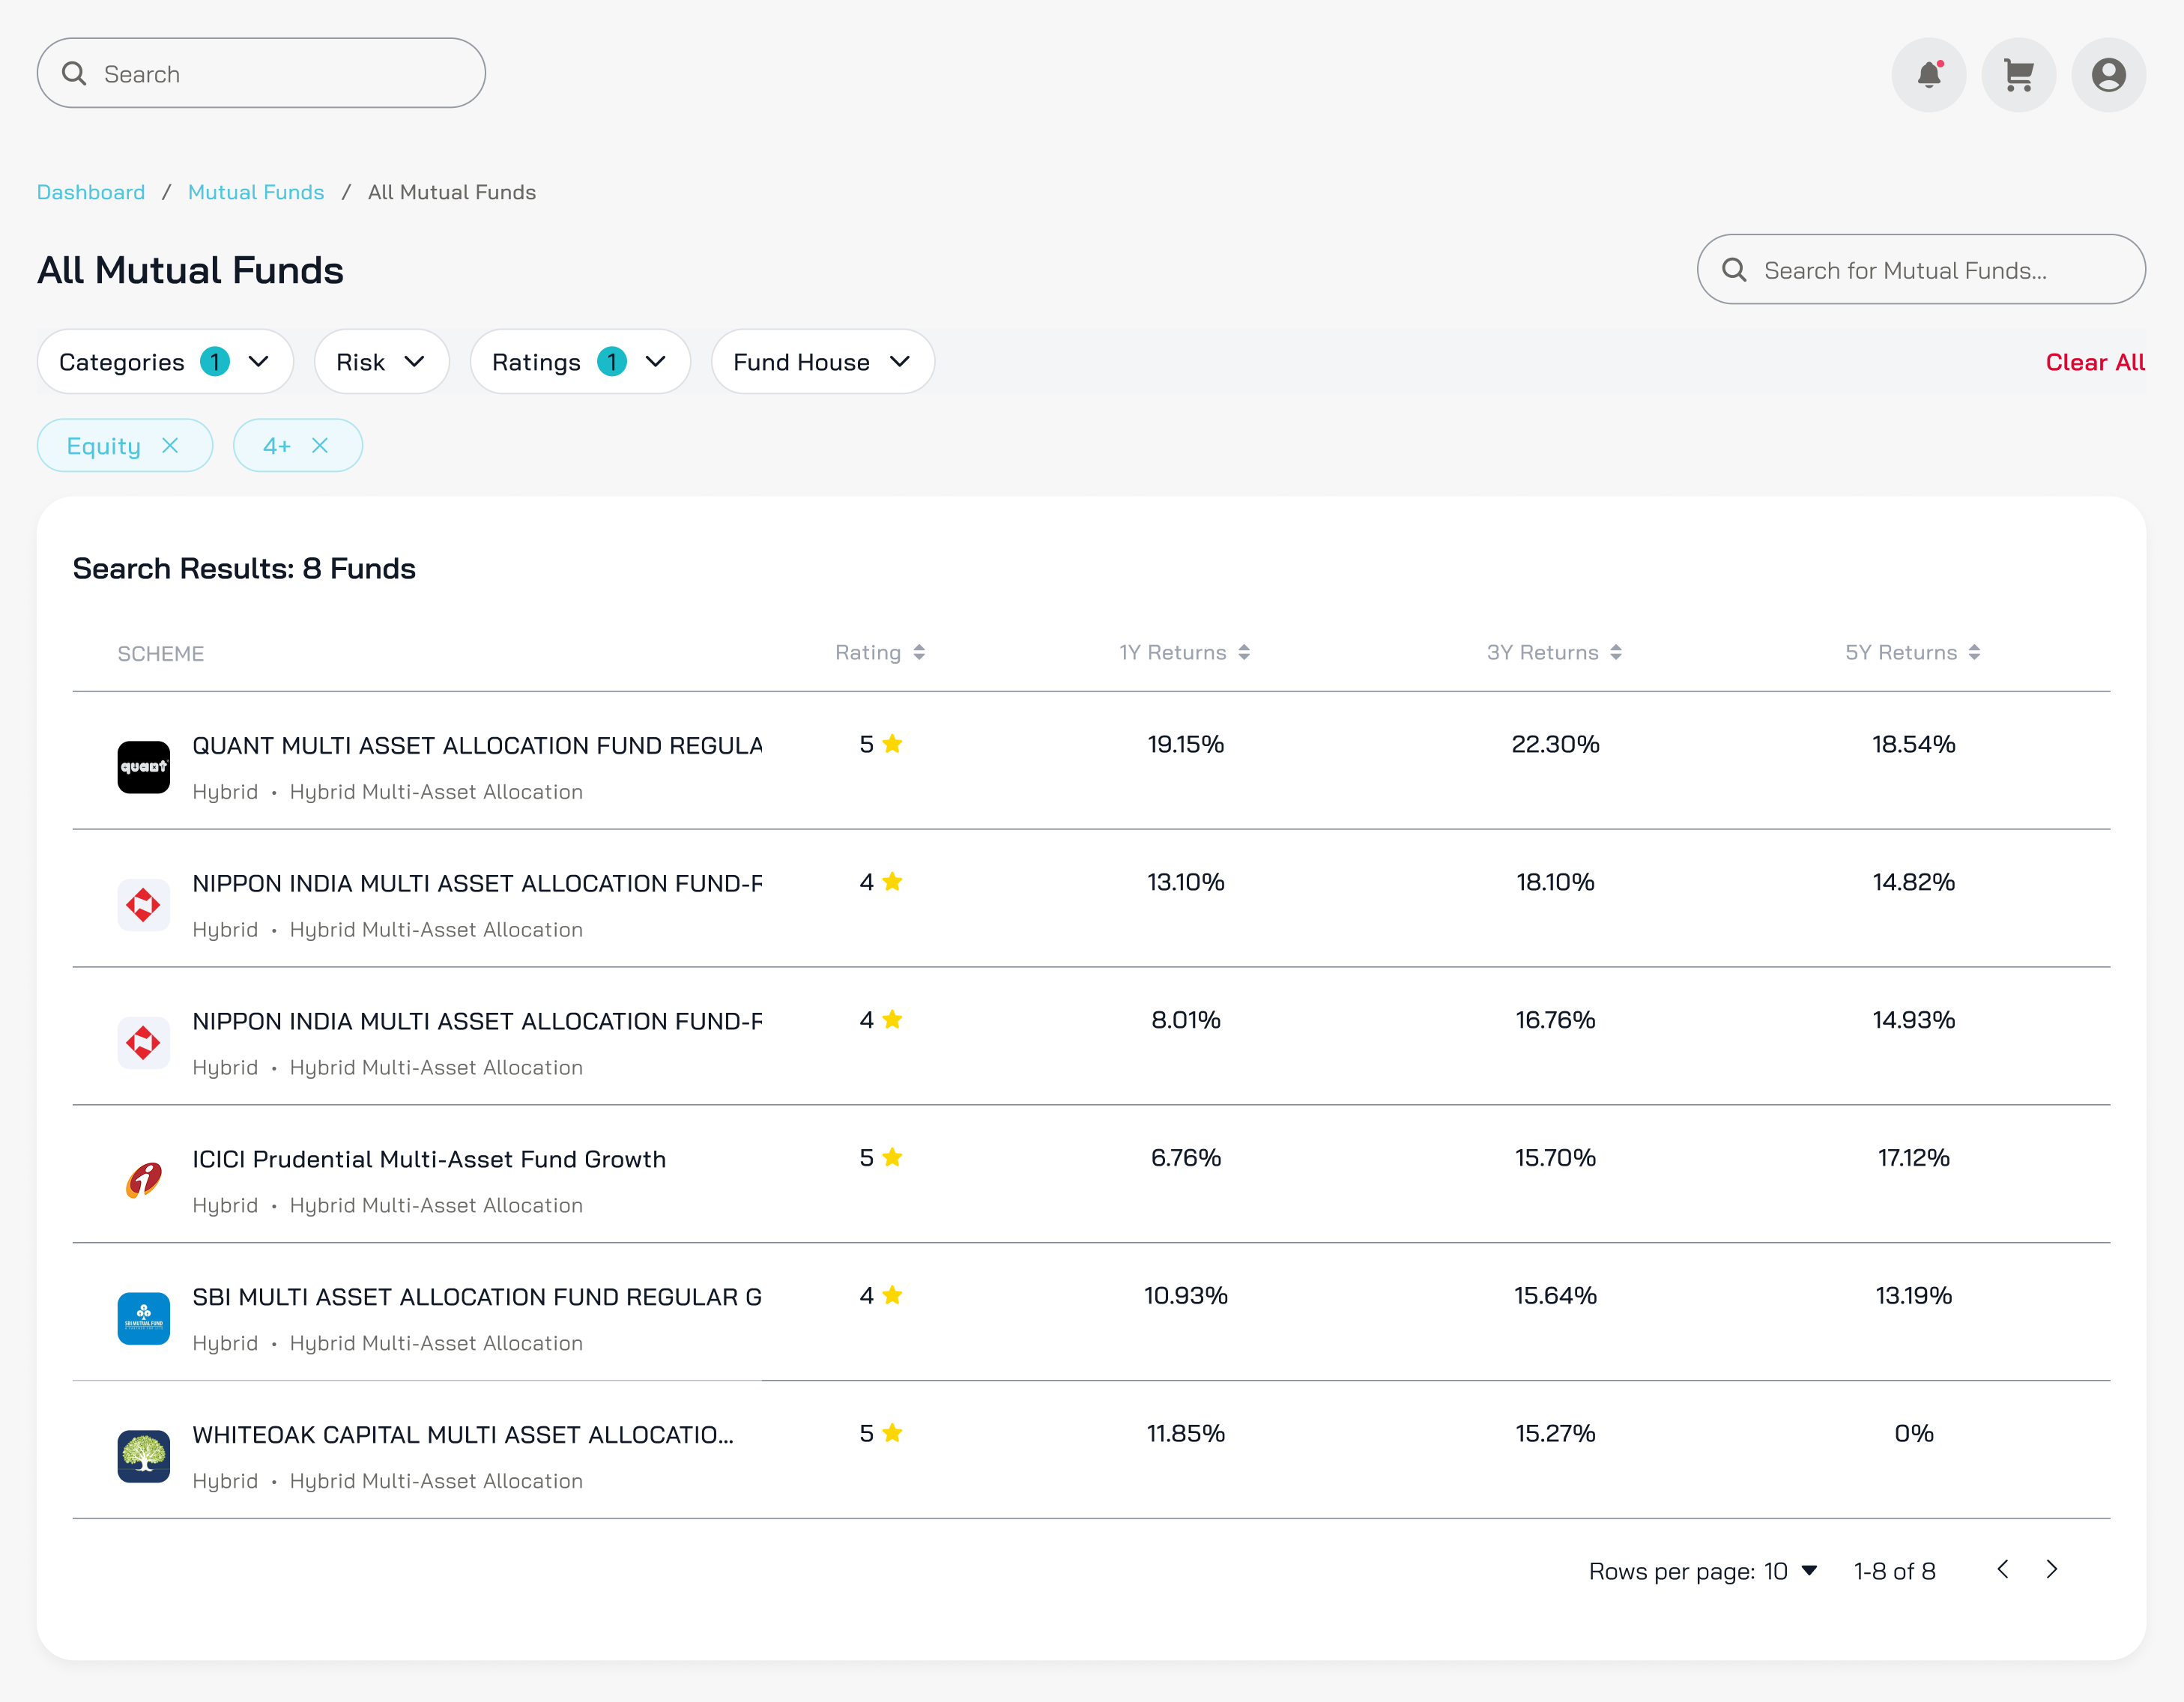Sort by the 3Y Returns sort arrows

click(1616, 652)
